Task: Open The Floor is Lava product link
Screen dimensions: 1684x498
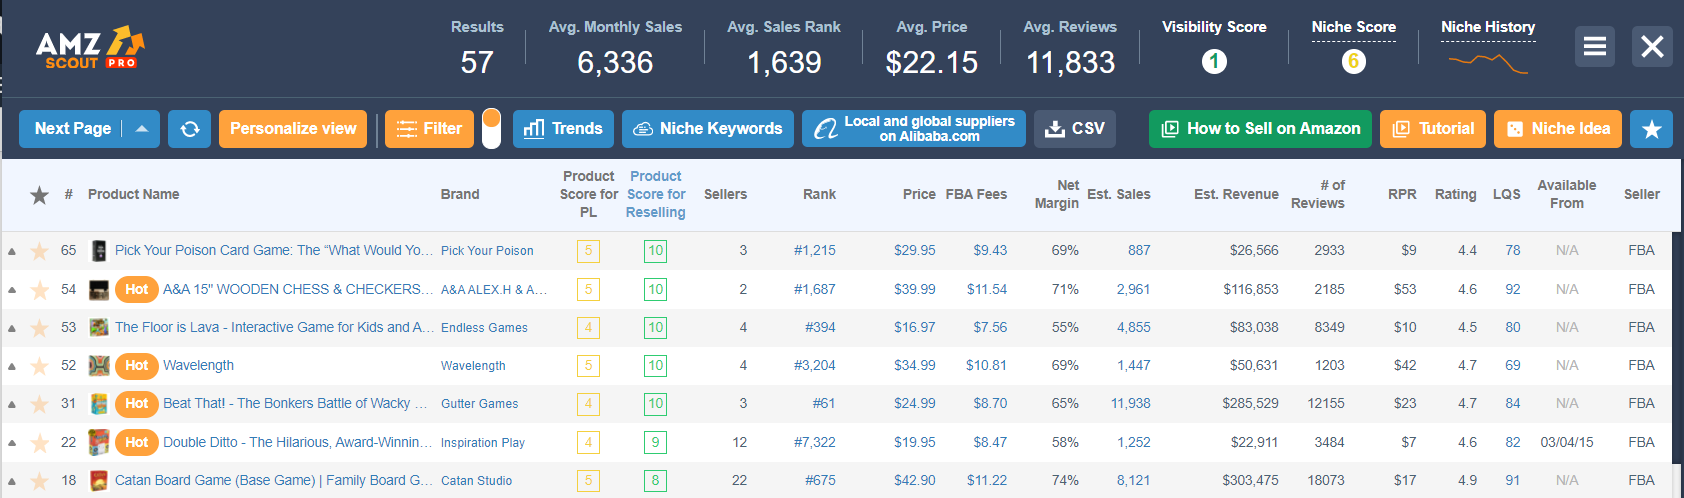Action: (x=274, y=327)
